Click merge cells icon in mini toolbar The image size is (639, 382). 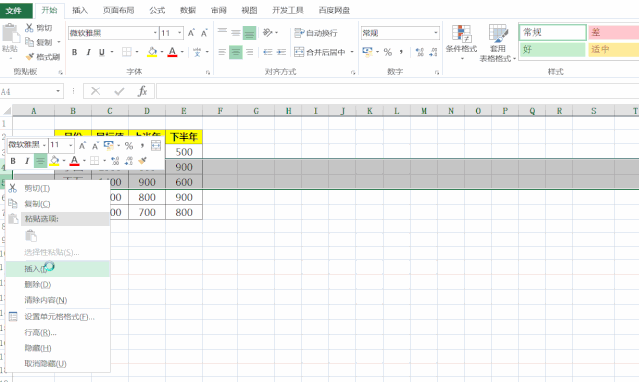(156, 145)
